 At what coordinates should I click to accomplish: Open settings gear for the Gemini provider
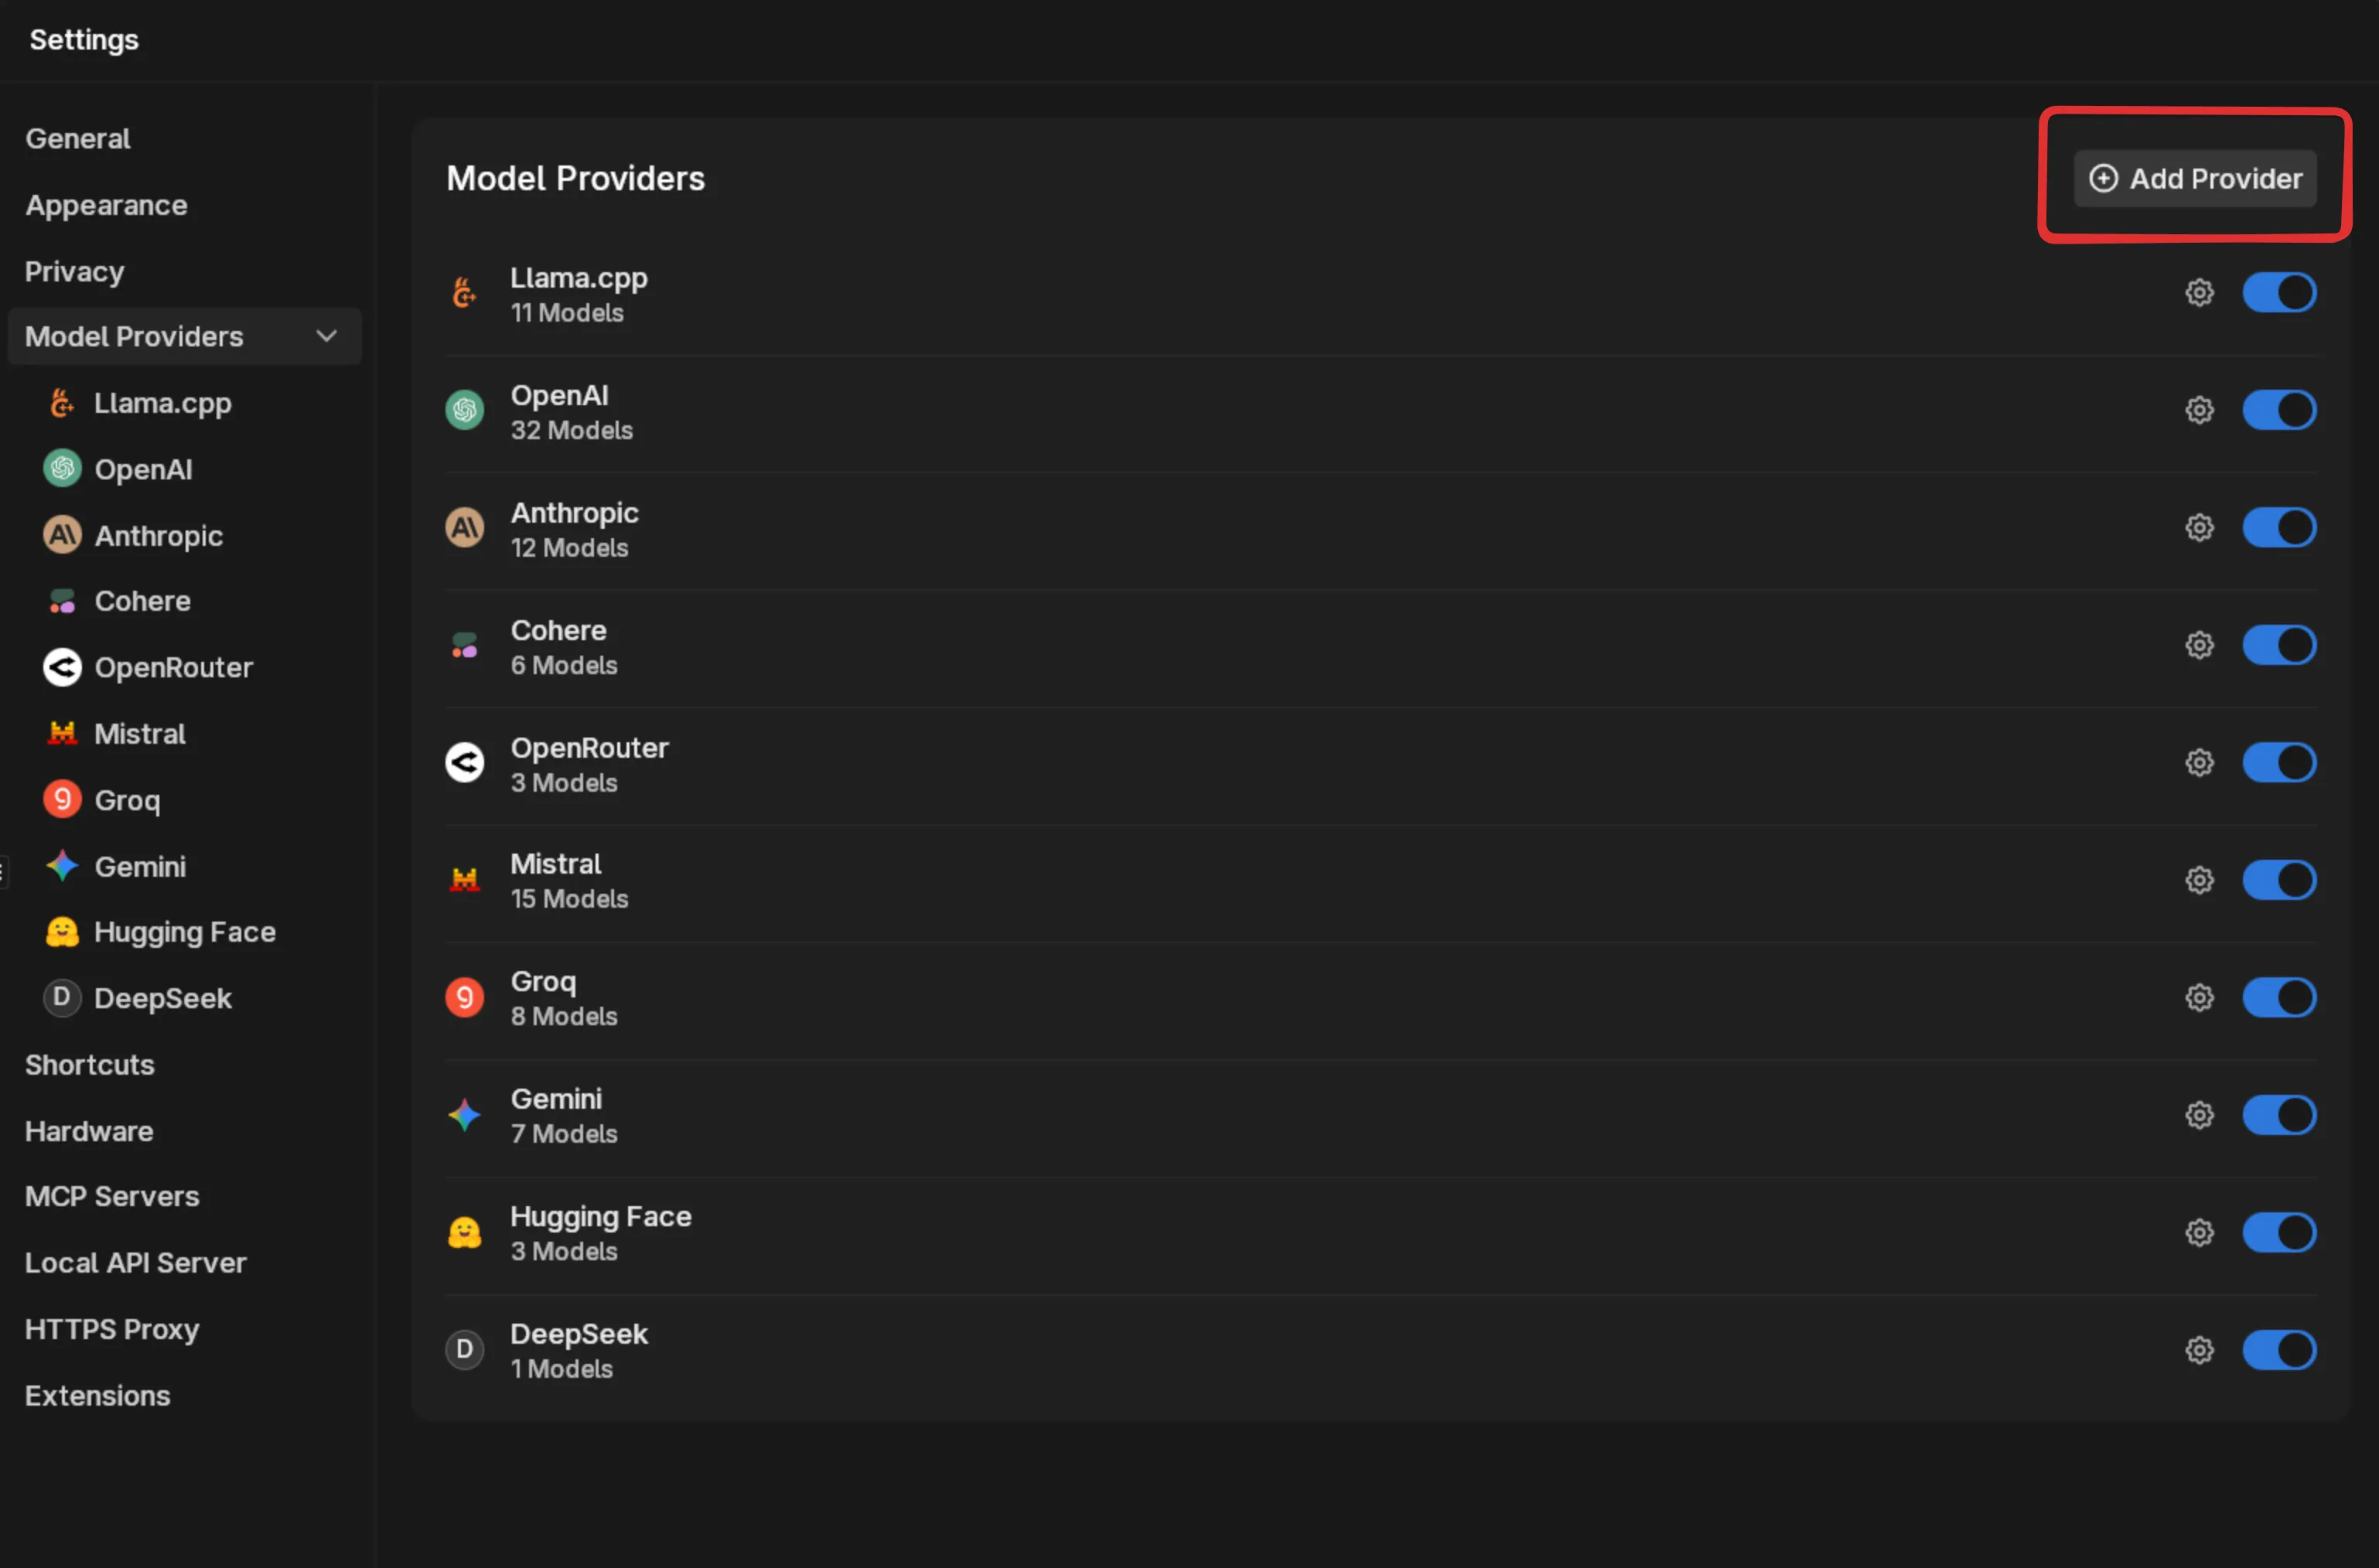2199,1115
